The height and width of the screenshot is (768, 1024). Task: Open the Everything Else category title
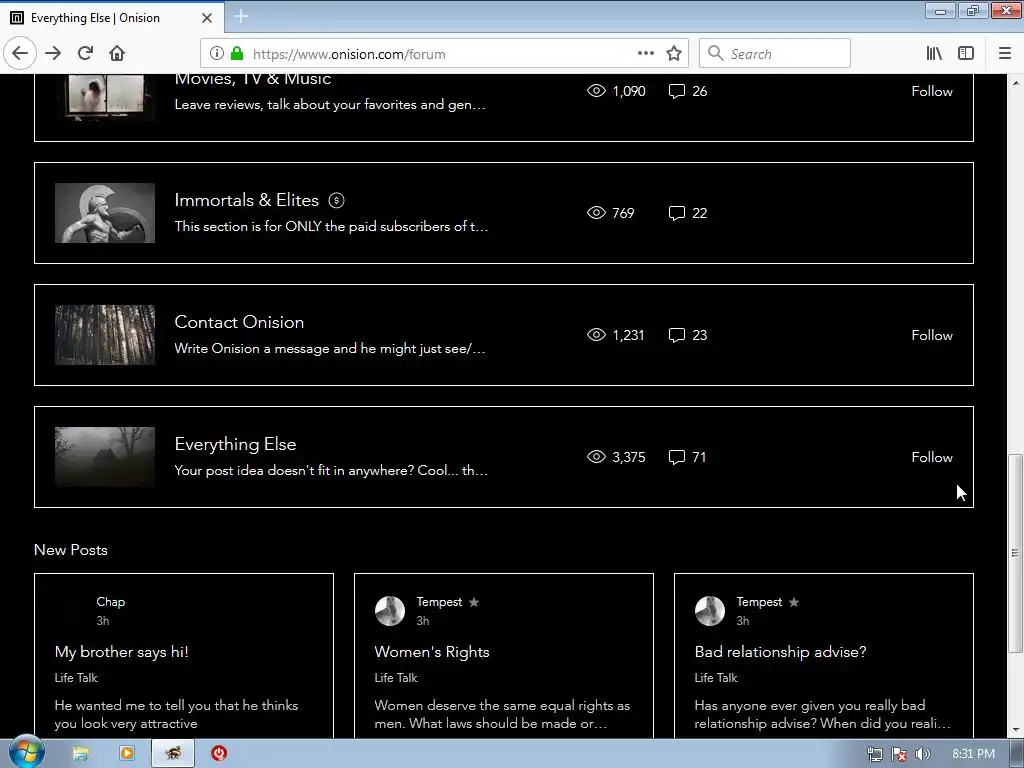(235, 444)
